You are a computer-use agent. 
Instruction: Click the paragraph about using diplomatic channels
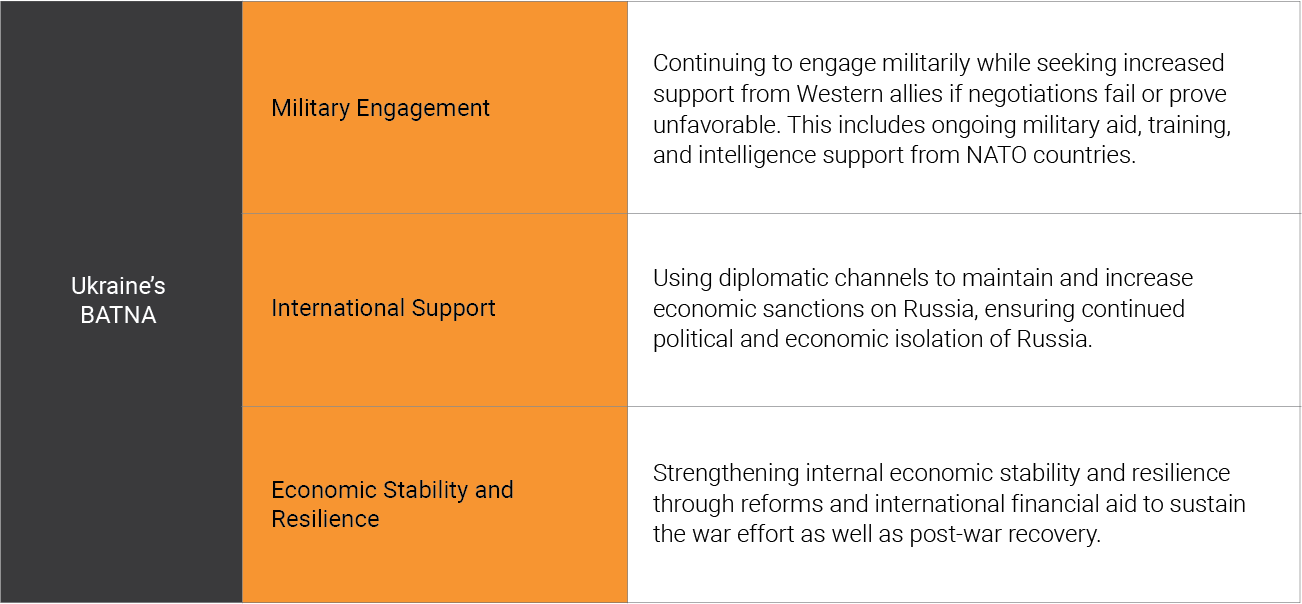923,308
